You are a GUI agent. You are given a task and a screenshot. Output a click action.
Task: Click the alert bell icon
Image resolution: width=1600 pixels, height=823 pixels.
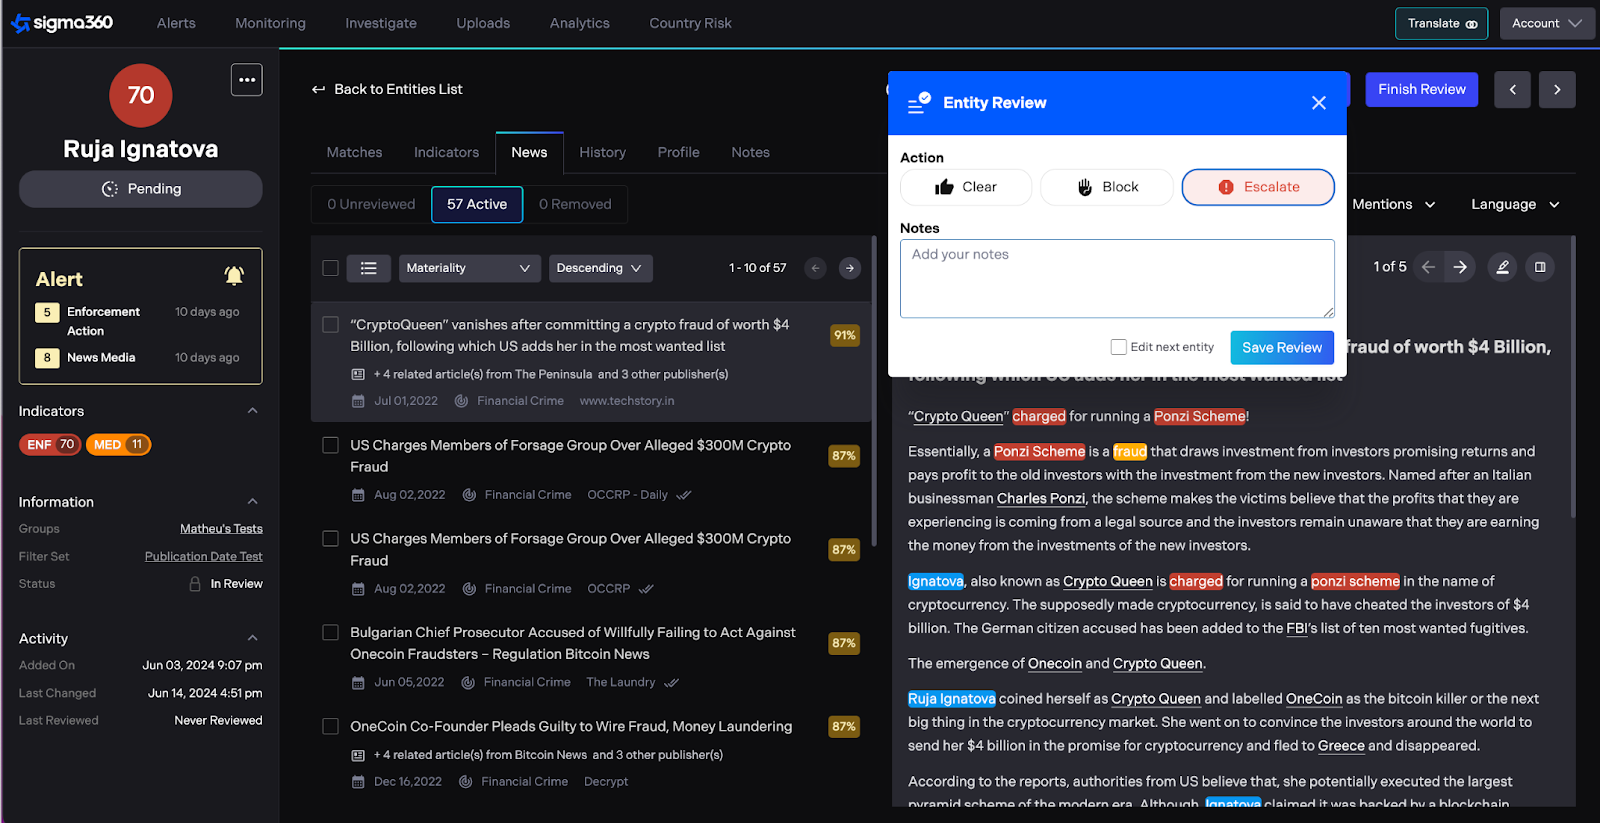[234, 276]
